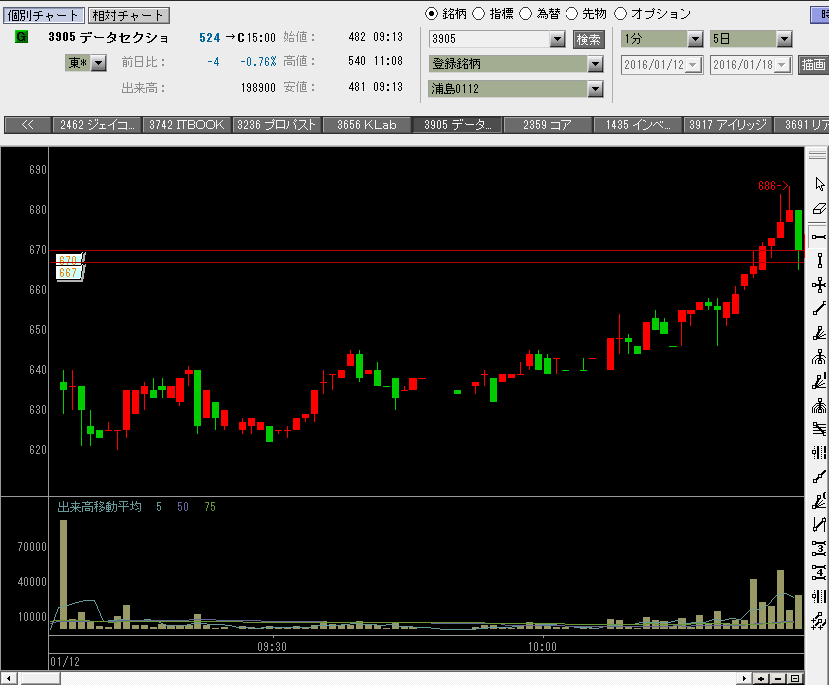Select the converging speed-lines tool
Screen dimensions: 829x685
tap(819, 428)
